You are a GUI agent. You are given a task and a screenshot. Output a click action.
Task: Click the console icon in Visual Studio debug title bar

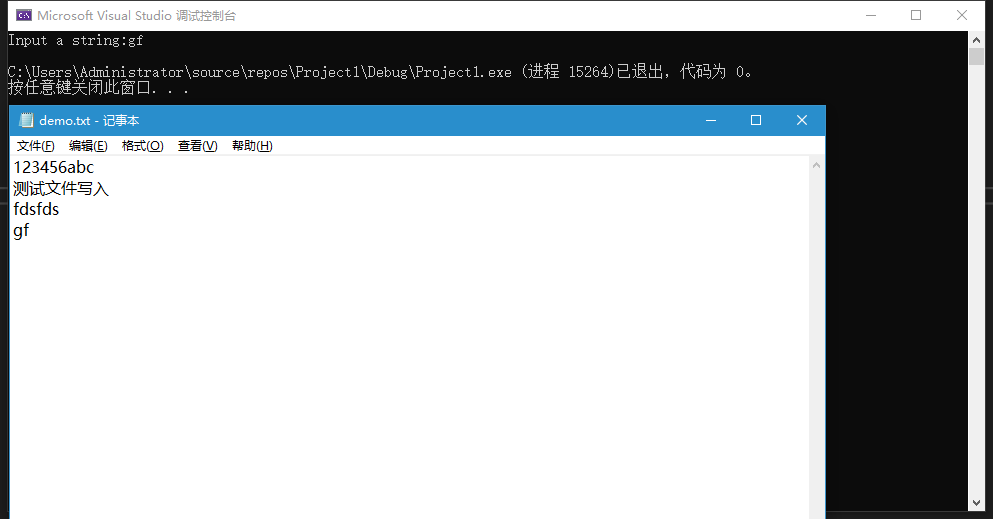point(24,15)
